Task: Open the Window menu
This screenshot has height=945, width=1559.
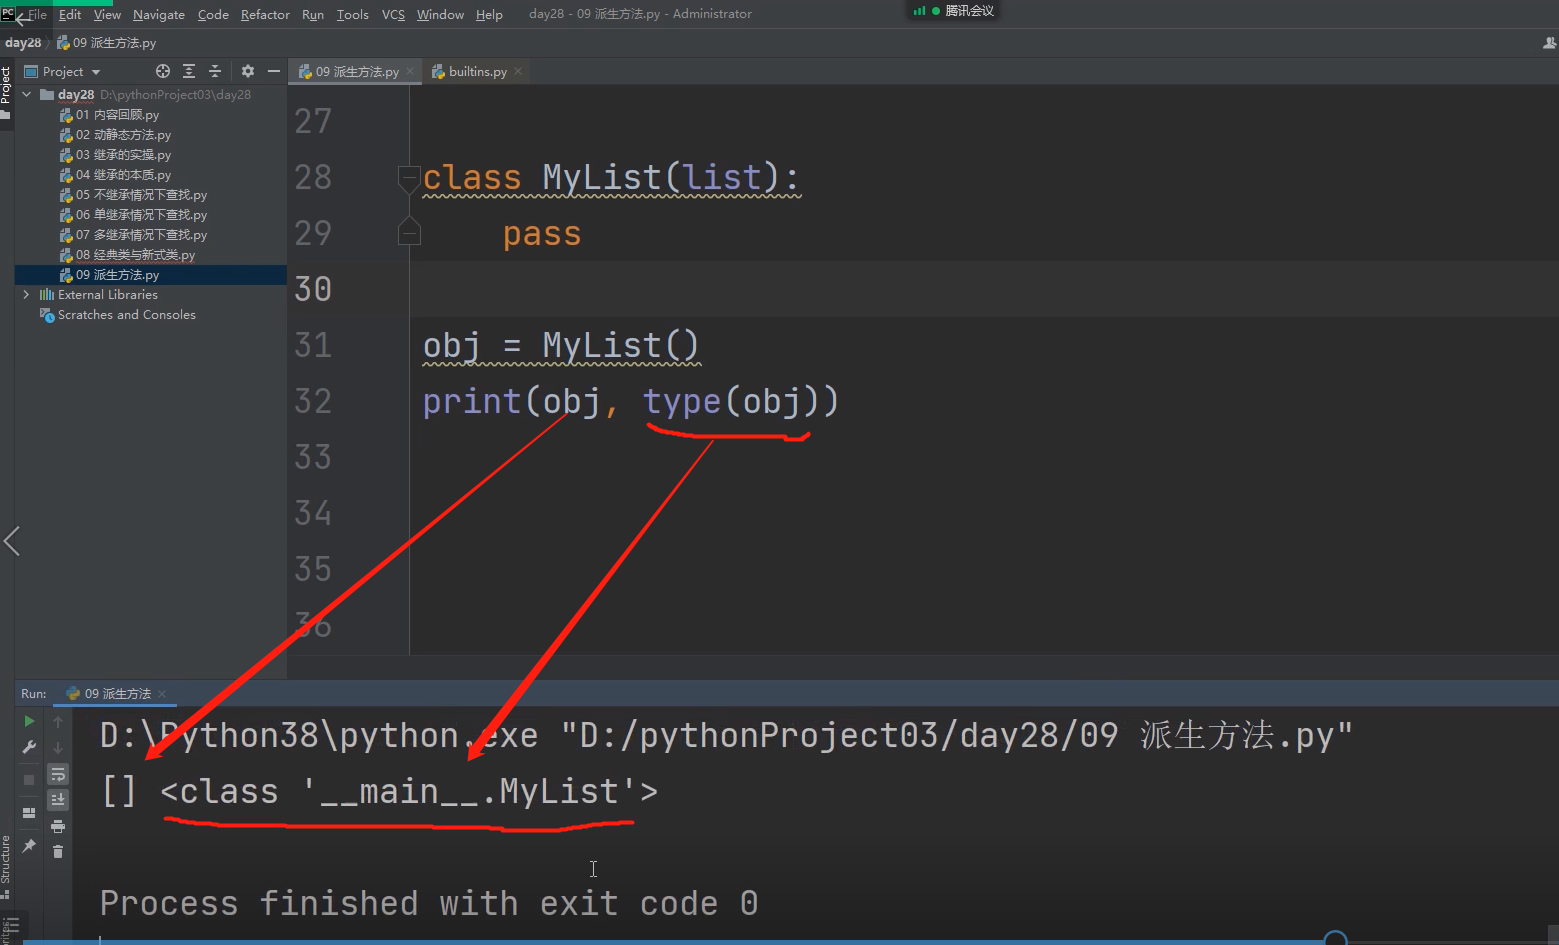Action: point(440,14)
